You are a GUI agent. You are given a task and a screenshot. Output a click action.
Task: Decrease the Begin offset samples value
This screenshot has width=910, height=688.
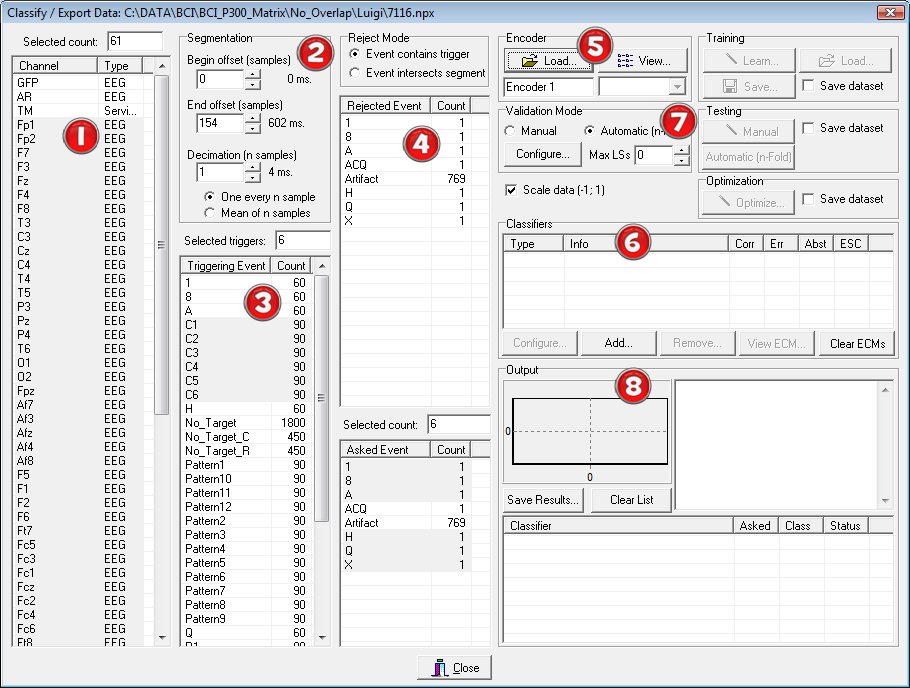click(252, 84)
